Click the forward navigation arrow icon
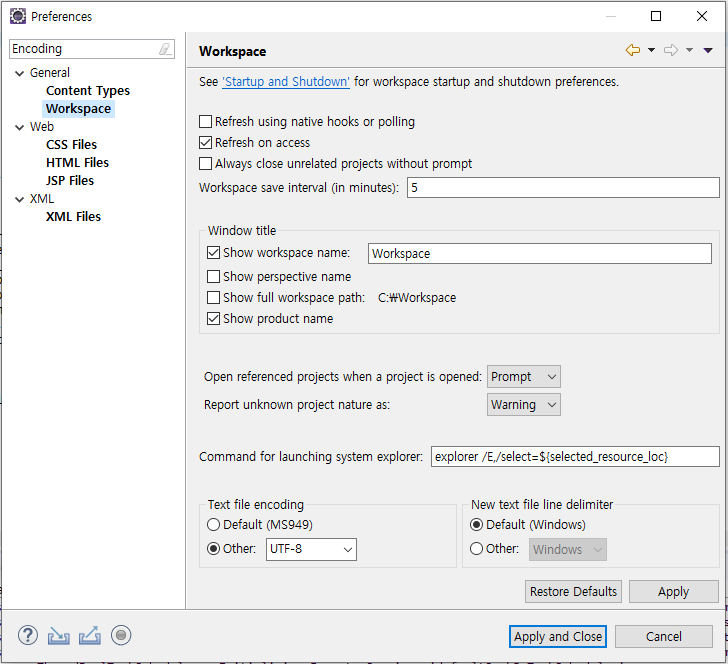The width and height of the screenshot is (728, 664). point(671,50)
